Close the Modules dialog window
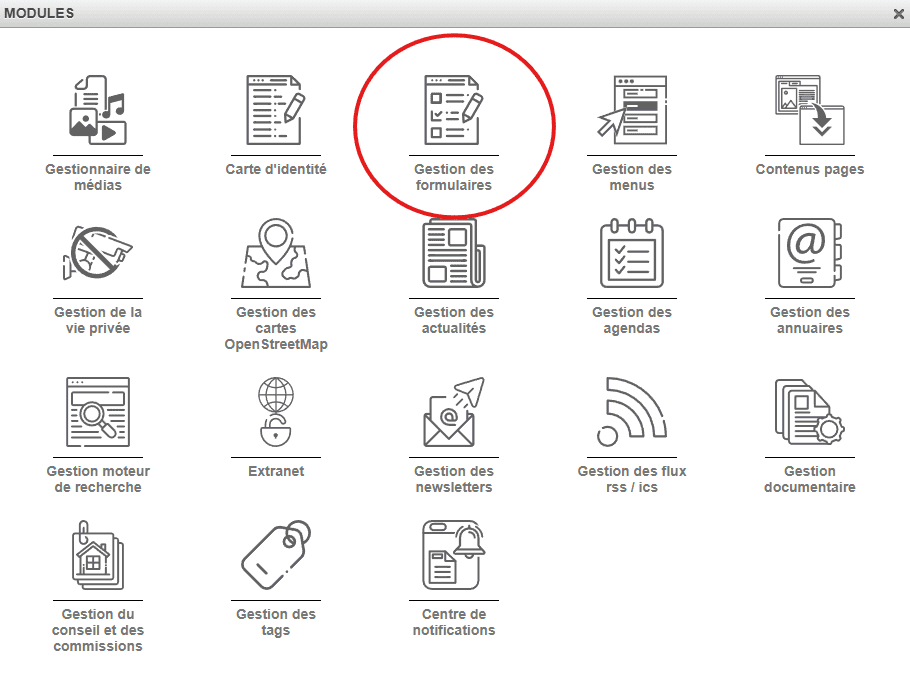This screenshot has height=699, width=910. 898,14
